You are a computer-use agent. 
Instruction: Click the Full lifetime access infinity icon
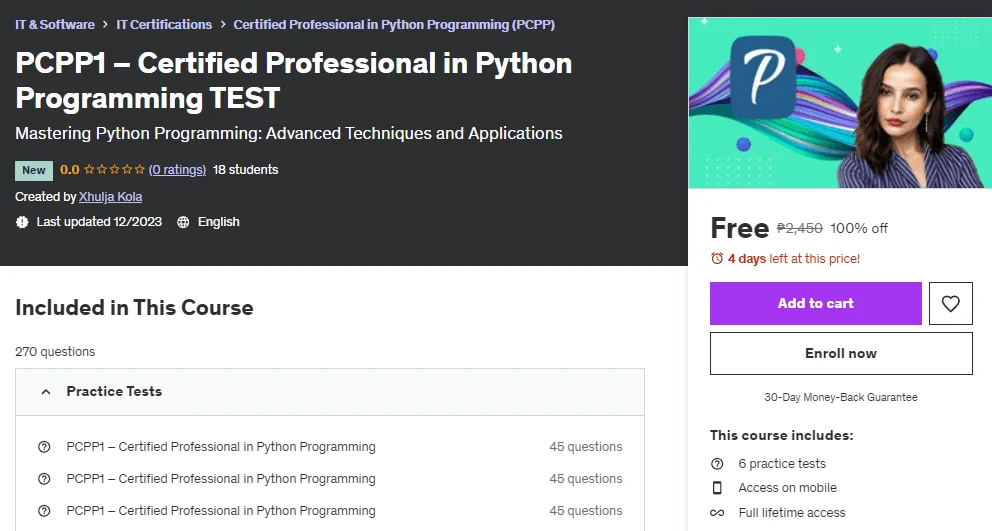tap(717, 513)
